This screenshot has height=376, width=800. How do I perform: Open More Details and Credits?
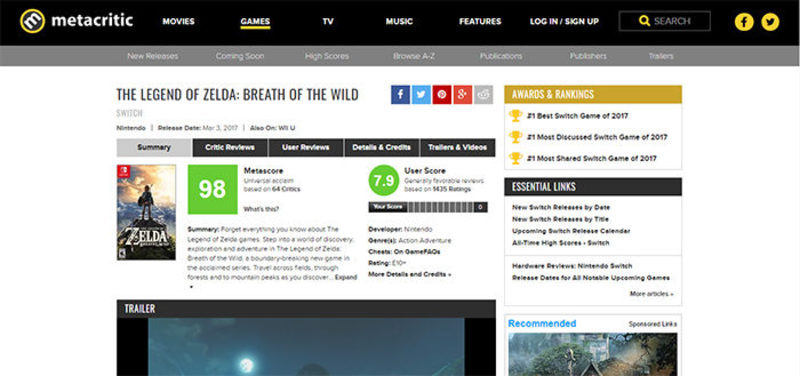[410, 274]
